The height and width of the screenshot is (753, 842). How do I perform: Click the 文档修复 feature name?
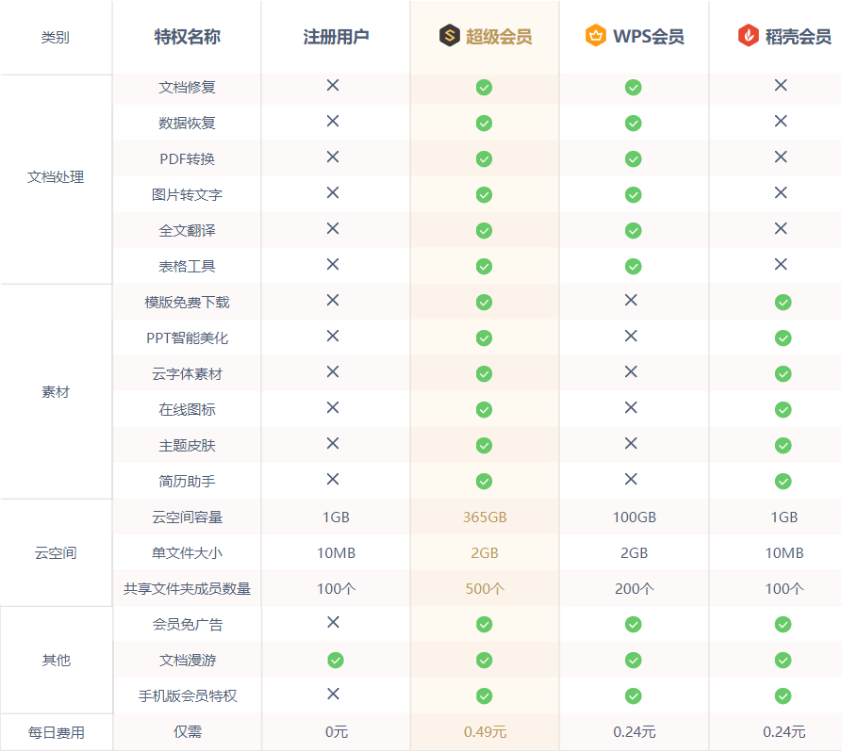pyautogui.click(x=187, y=87)
